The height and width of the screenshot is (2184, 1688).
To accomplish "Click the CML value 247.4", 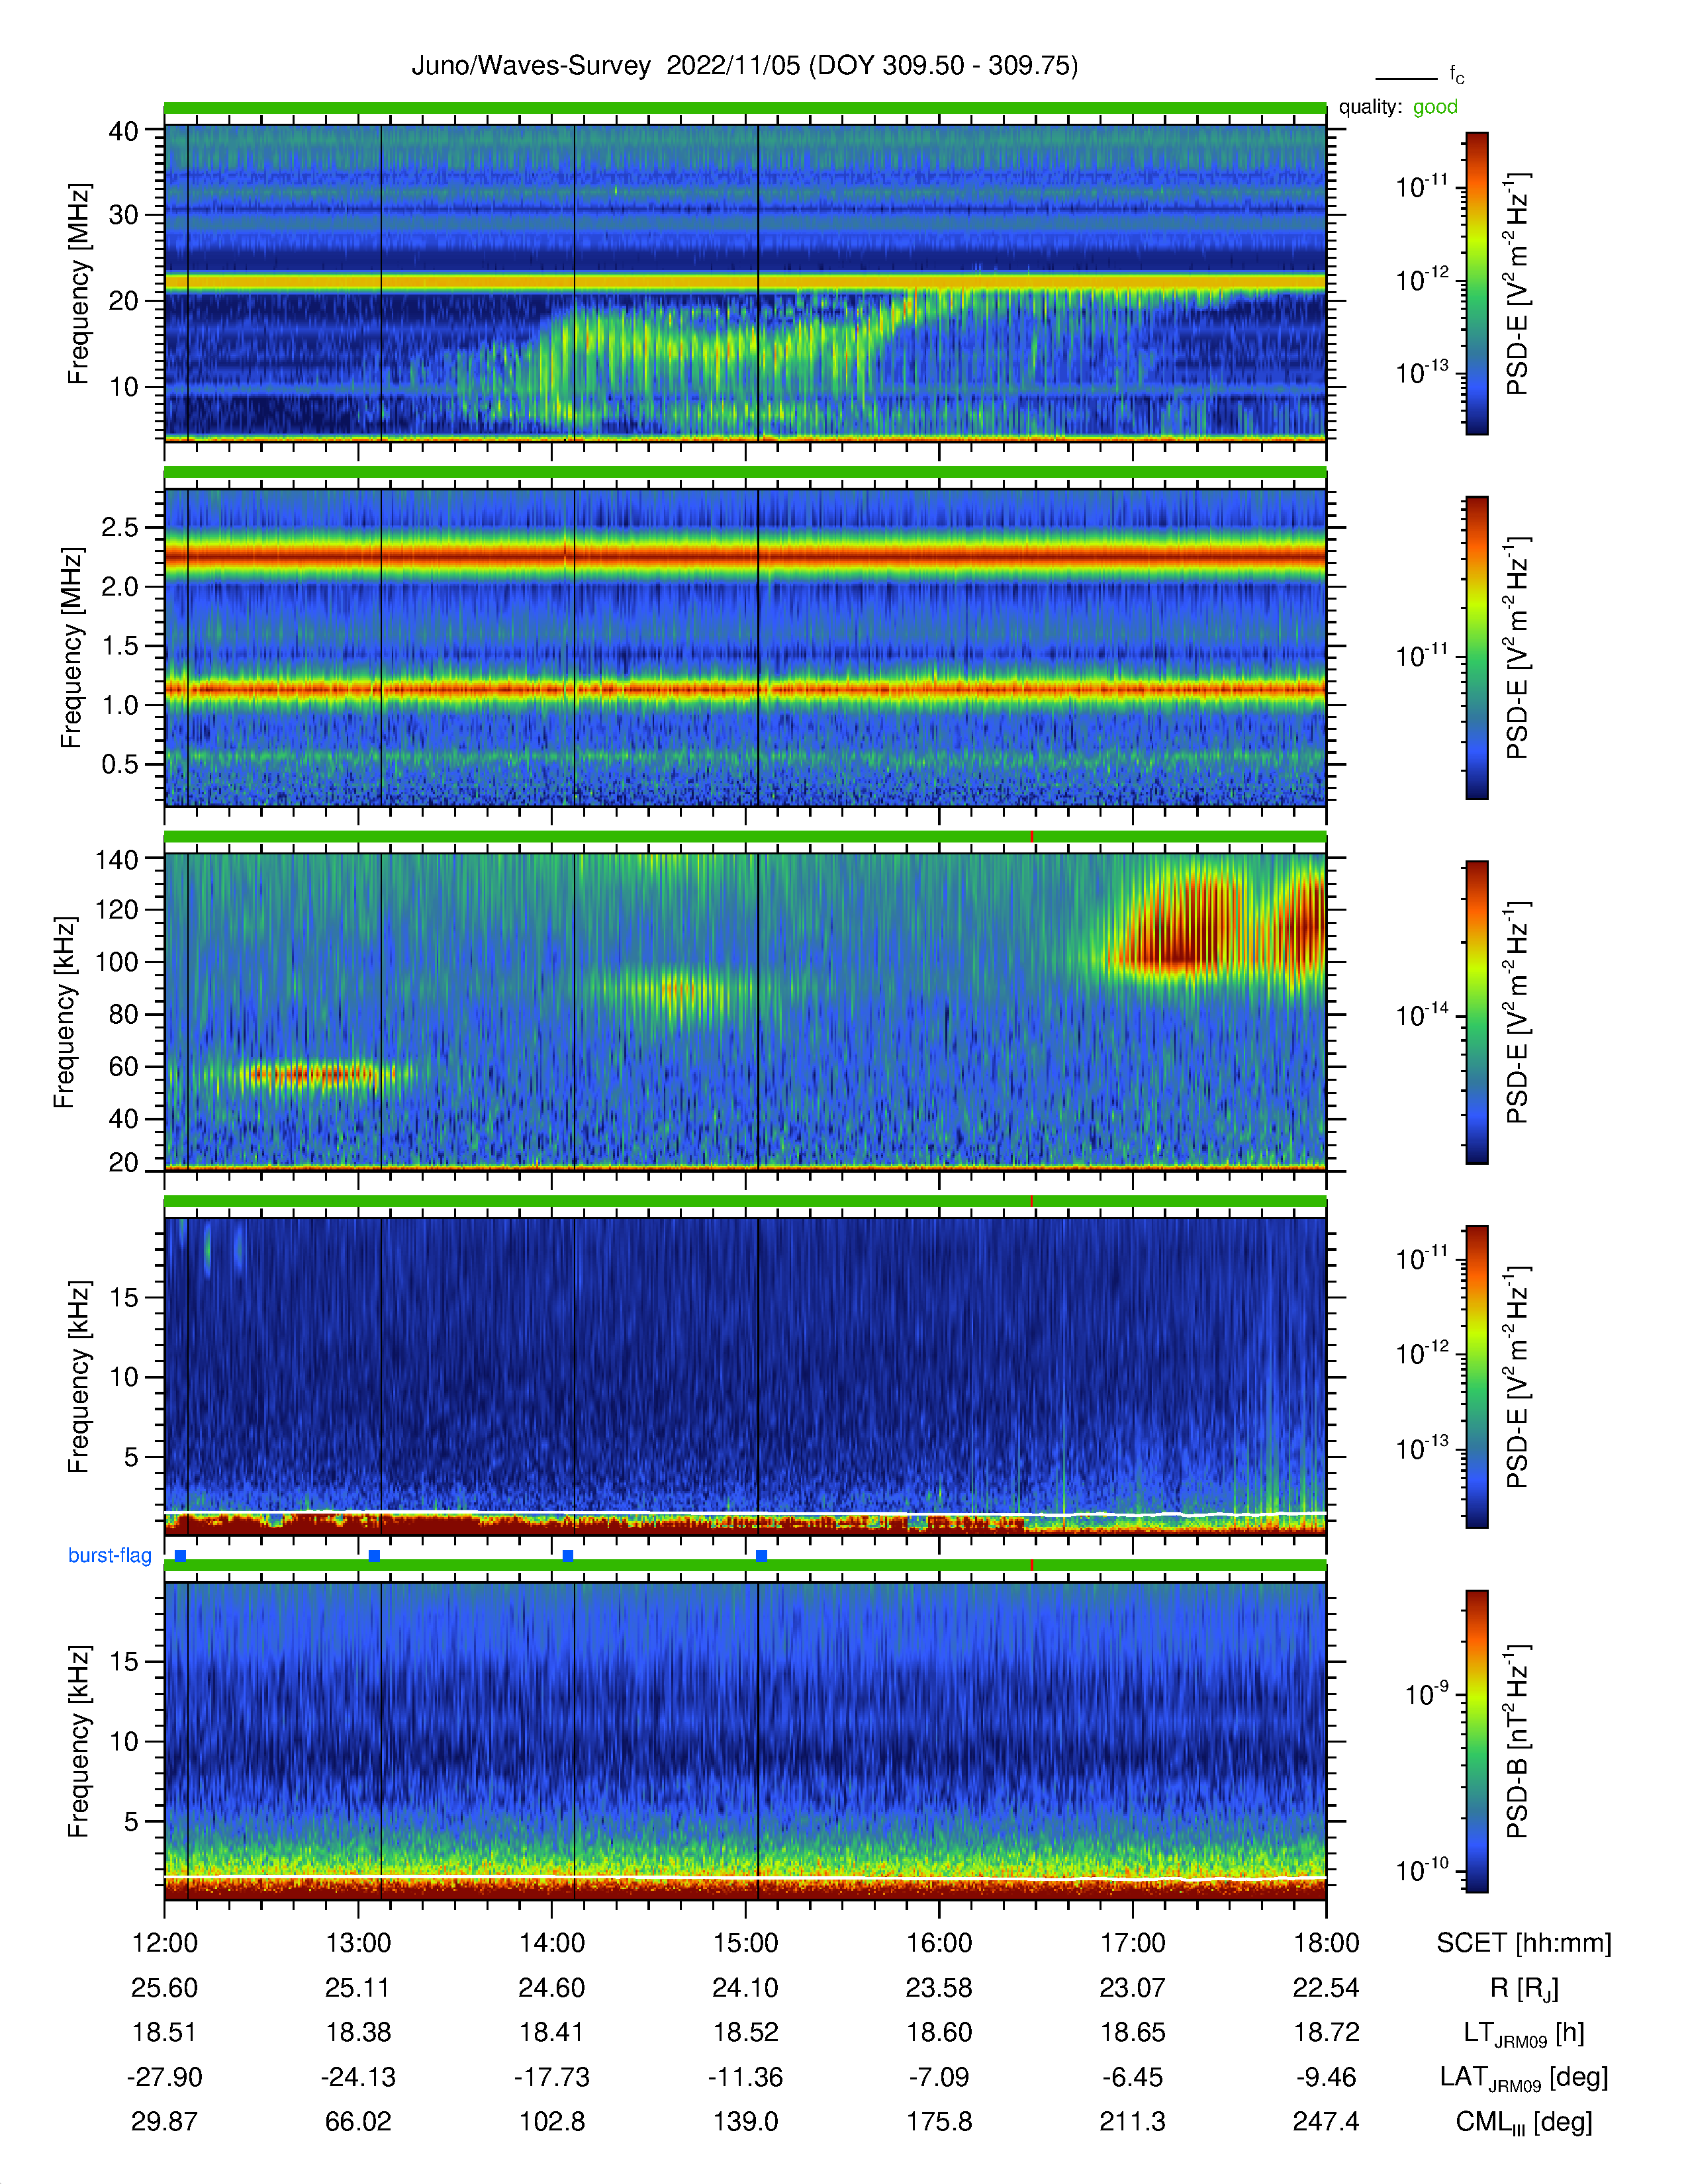I will click(1326, 2121).
